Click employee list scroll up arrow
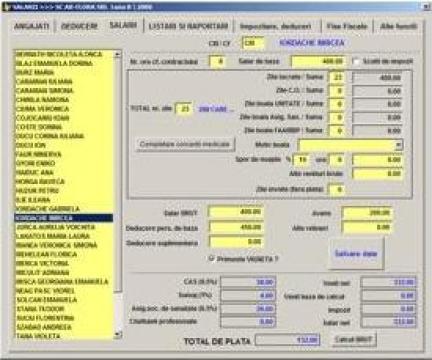The image size is (432, 360). point(118,54)
